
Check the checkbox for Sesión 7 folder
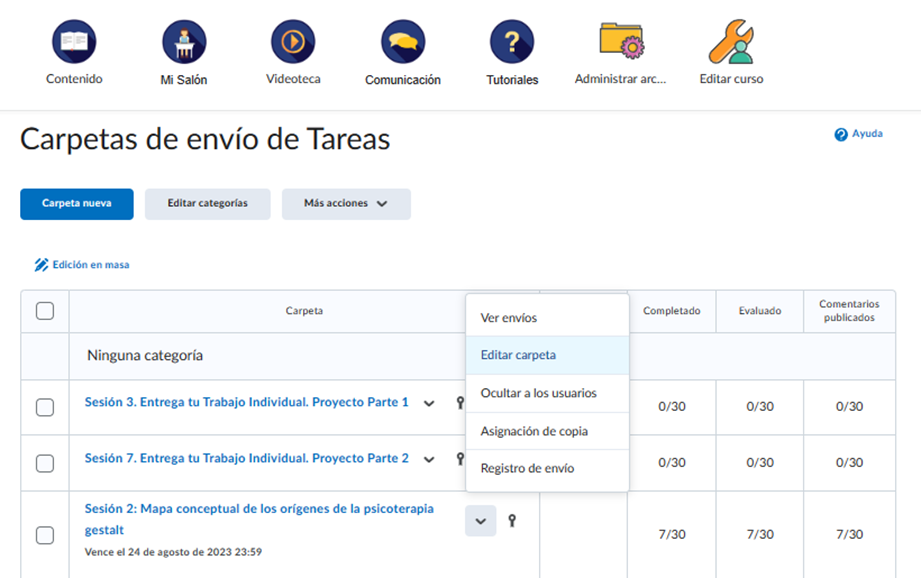pyautogui.click(x=45, y=462)
